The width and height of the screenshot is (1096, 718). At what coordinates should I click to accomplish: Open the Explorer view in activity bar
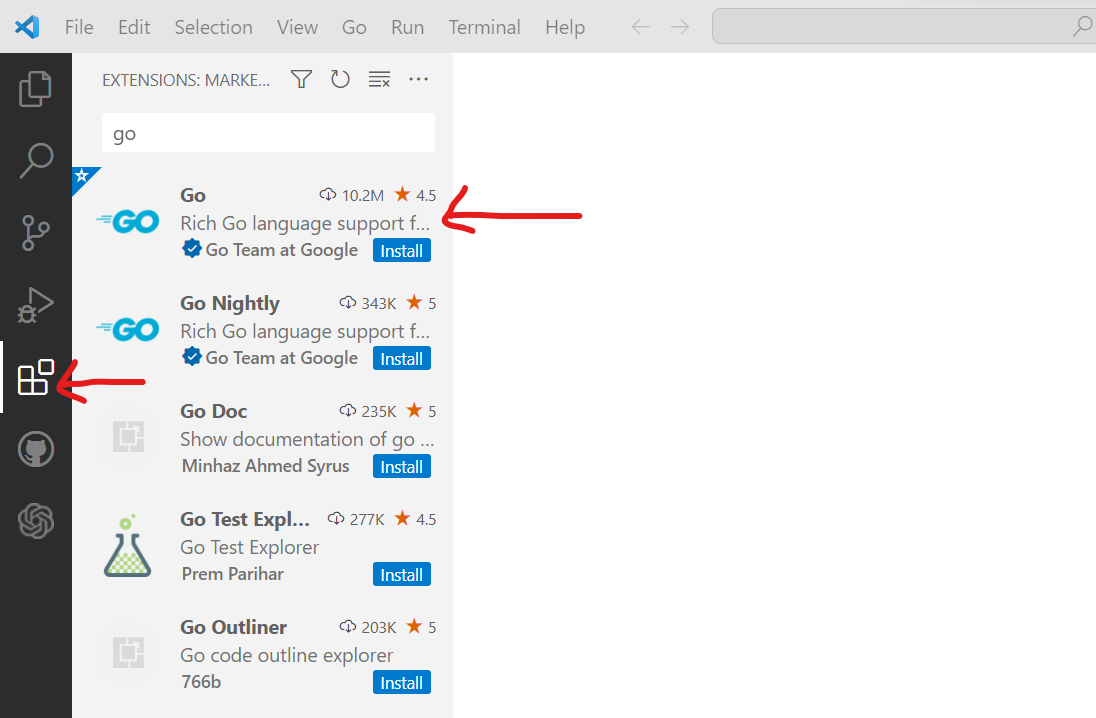pyautogui.click(x=36, y=89)
